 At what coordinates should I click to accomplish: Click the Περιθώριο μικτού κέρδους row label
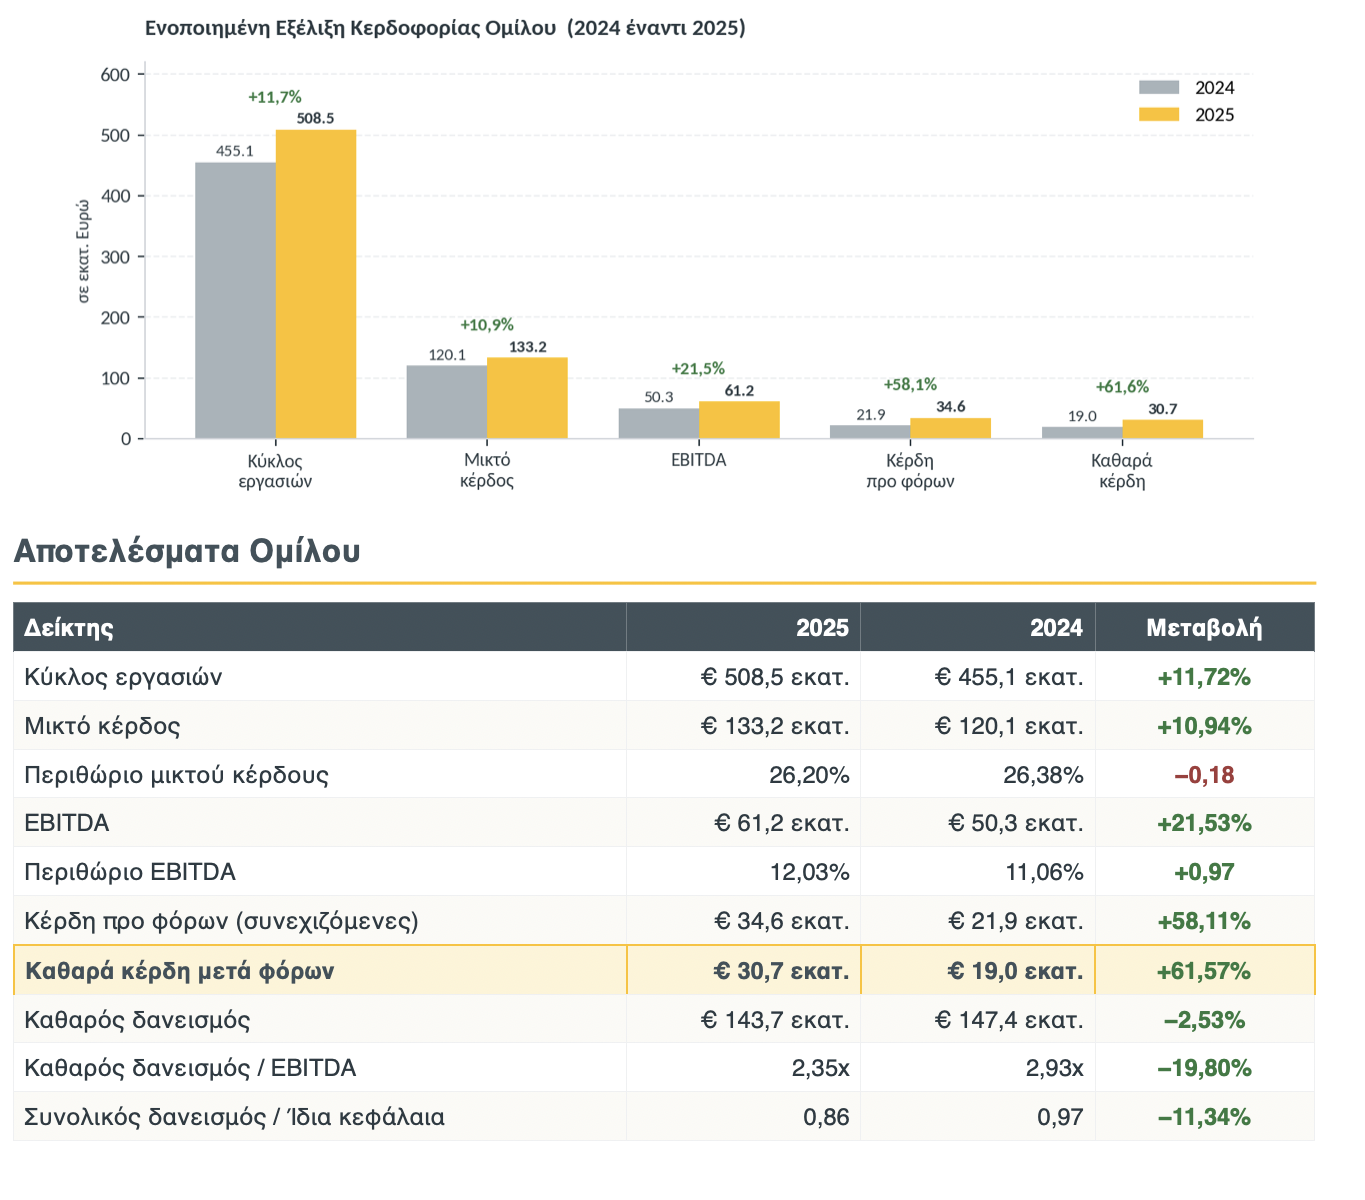click(x=176, y=775)
